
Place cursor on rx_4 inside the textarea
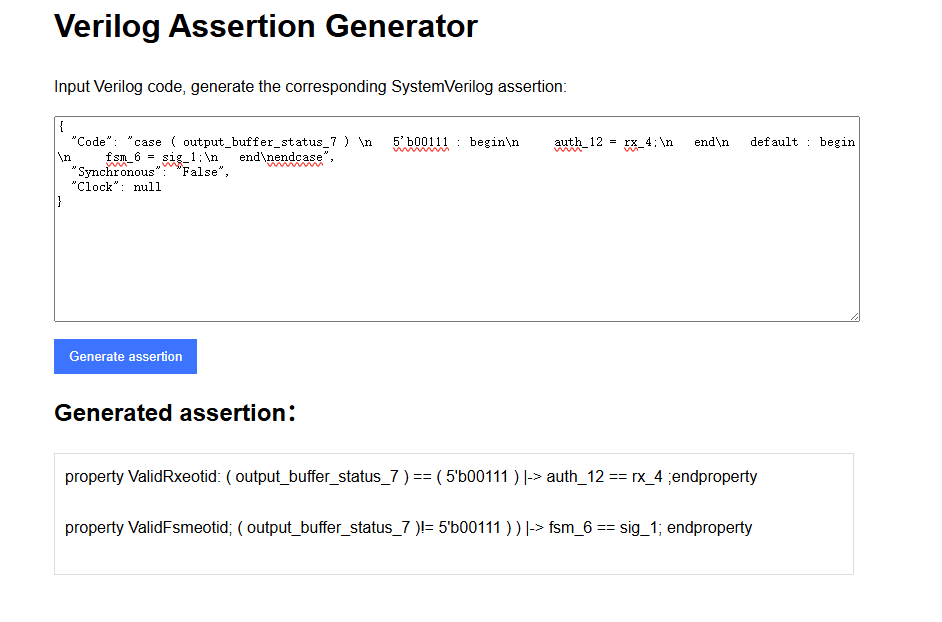pos(638,142)
